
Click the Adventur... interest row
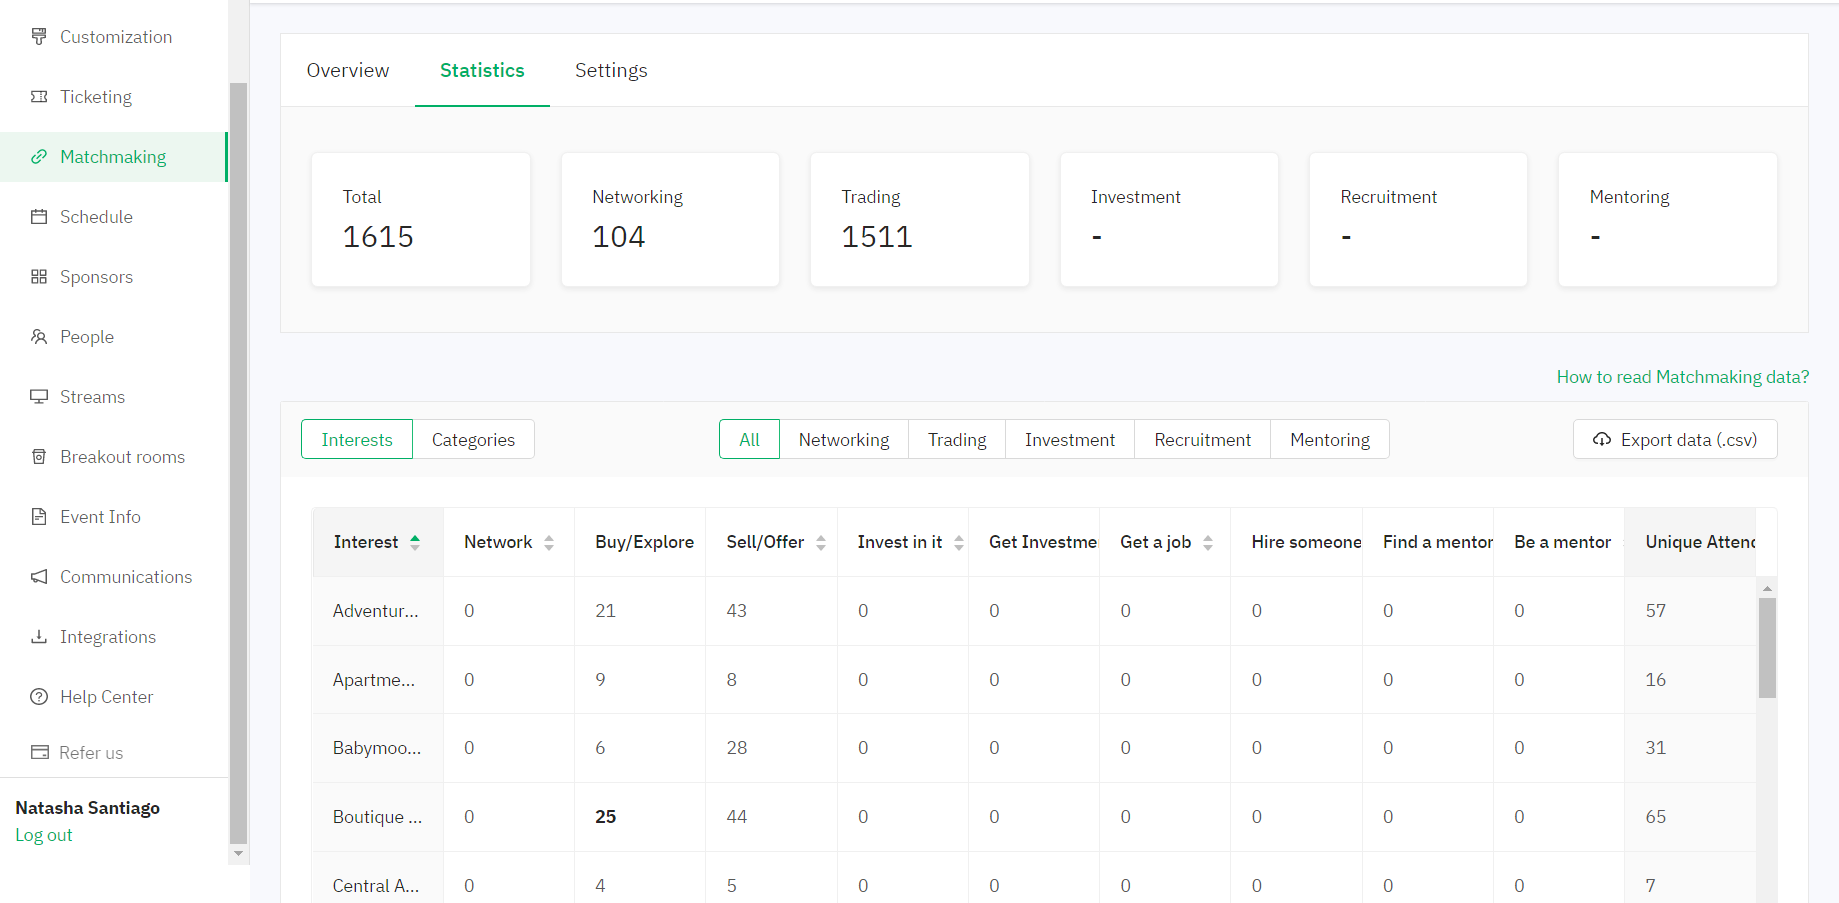coord(1034,611)
